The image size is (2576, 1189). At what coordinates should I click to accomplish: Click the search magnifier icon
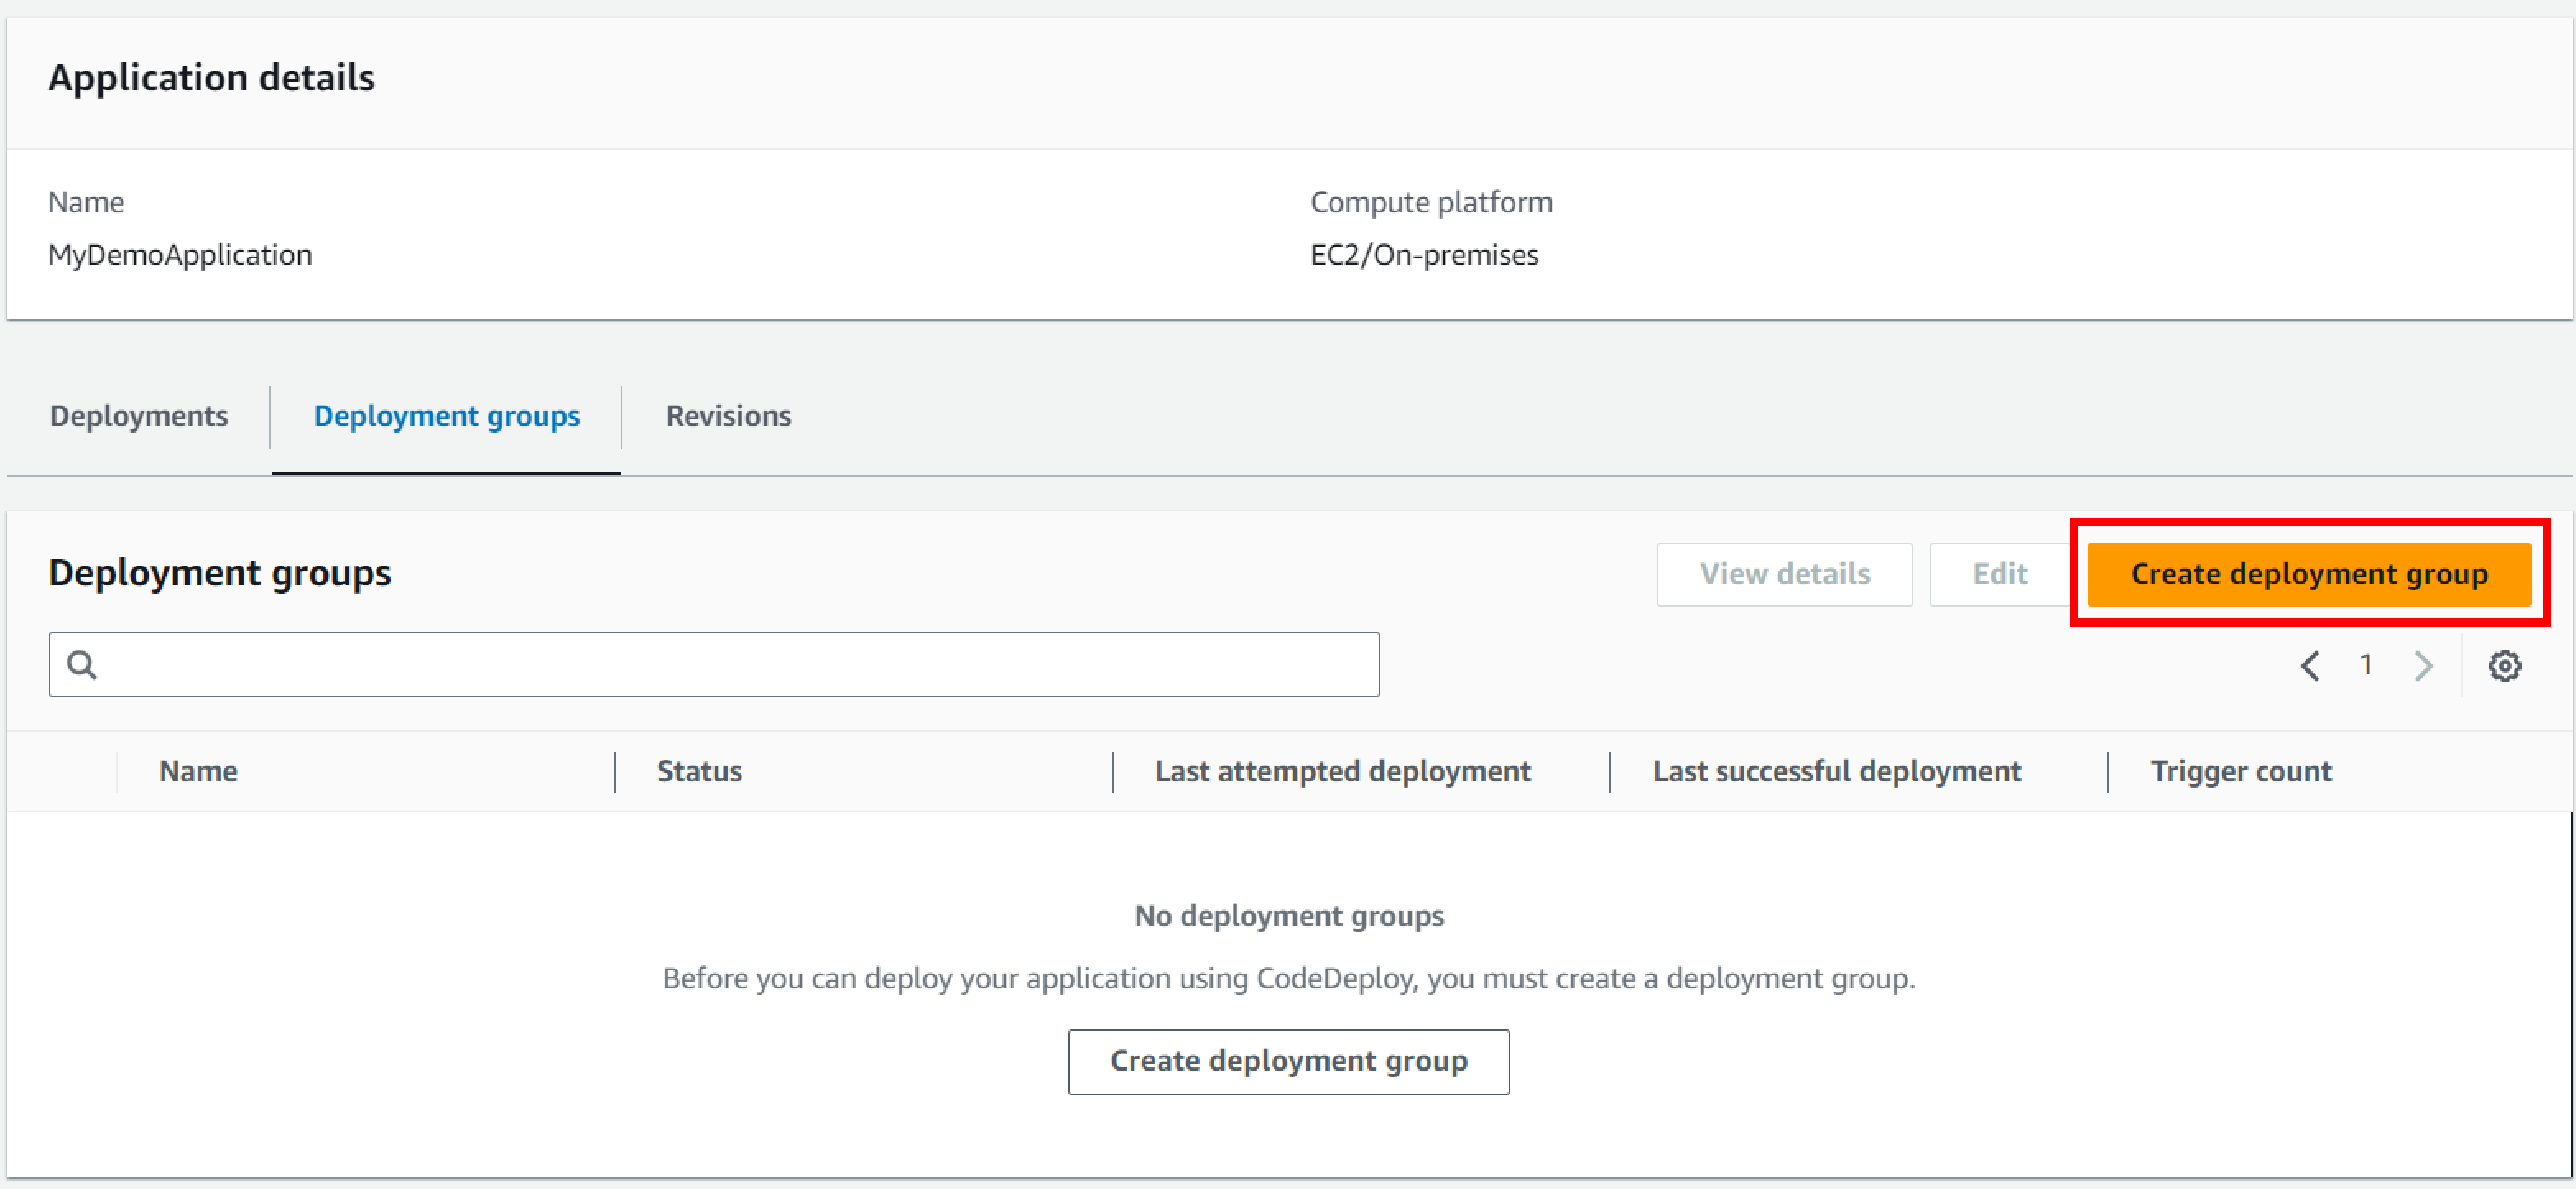(x=82, y=665)
